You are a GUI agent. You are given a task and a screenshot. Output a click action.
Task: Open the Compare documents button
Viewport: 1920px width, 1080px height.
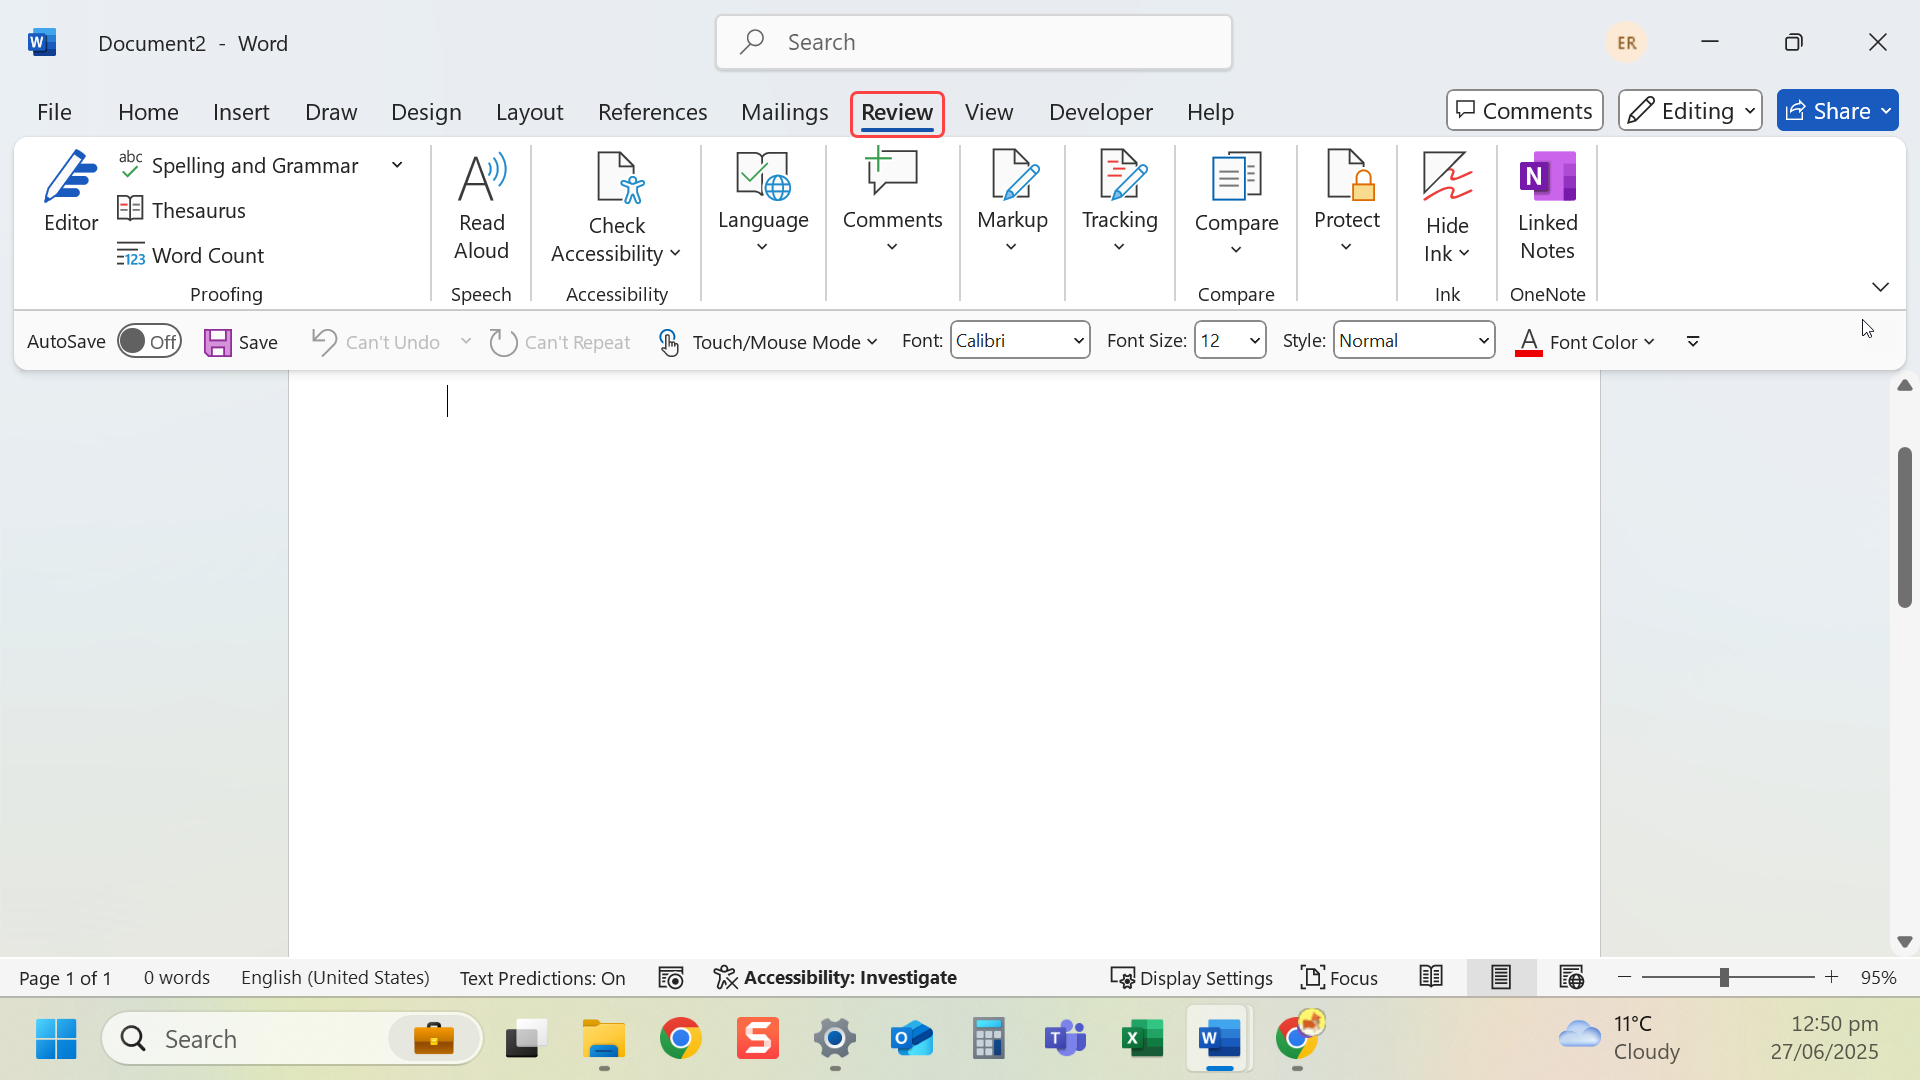pos(1236,205)
